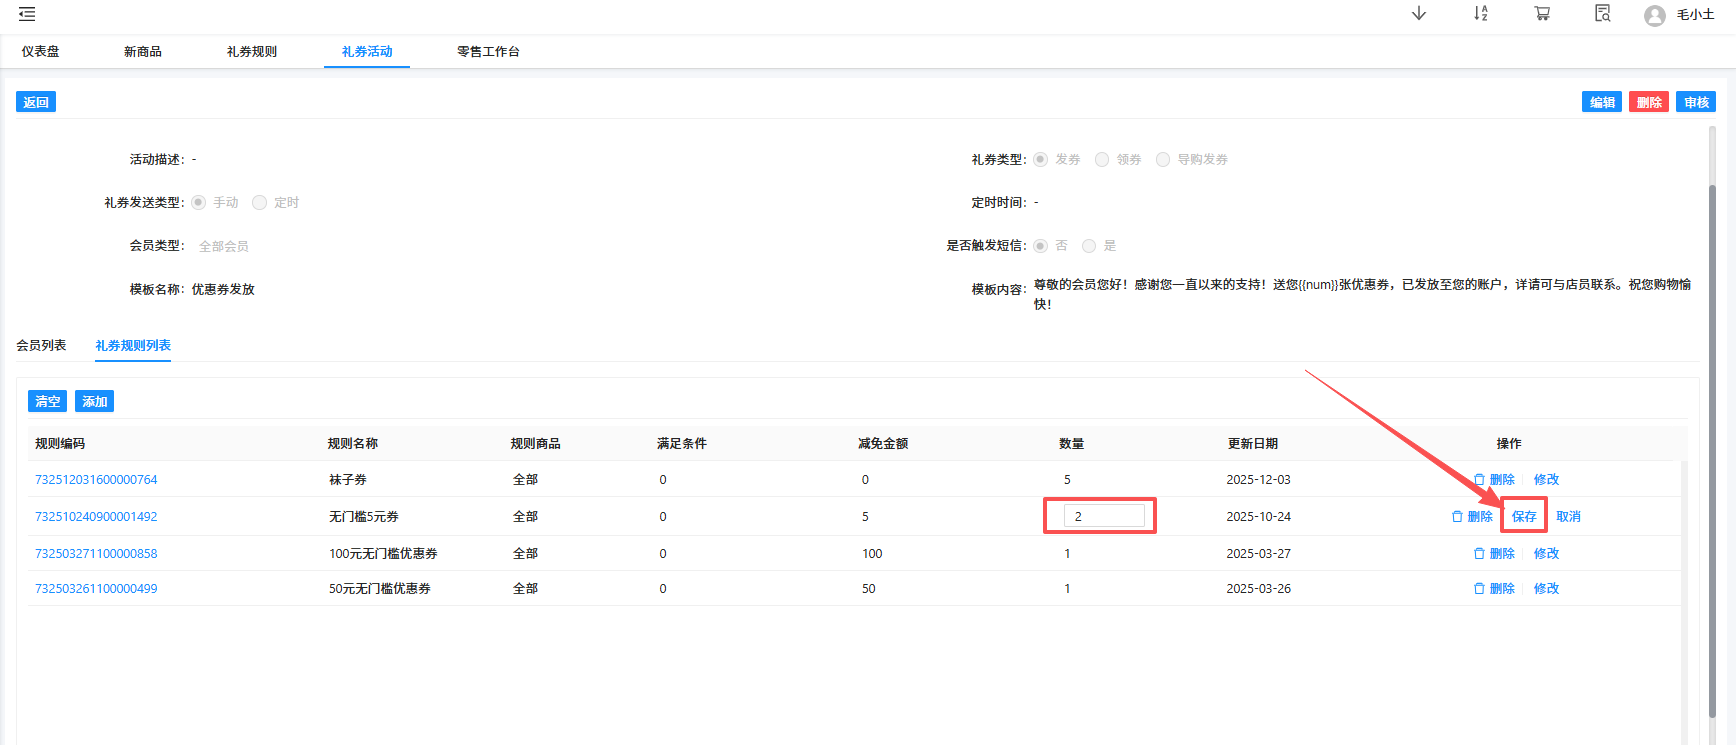Delete the 无门槛5元券 row
This screenshot has height=745, width=1736.
pos(1472,517)
